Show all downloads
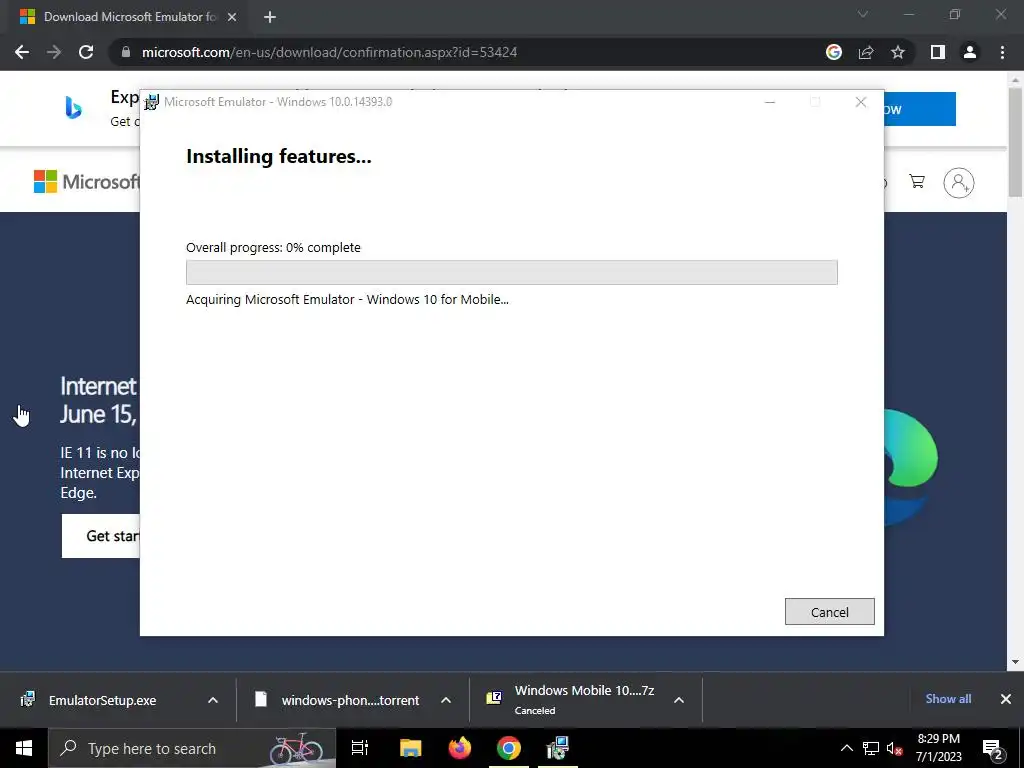This screenshot has width=1024, height=768. pos(948,699)
